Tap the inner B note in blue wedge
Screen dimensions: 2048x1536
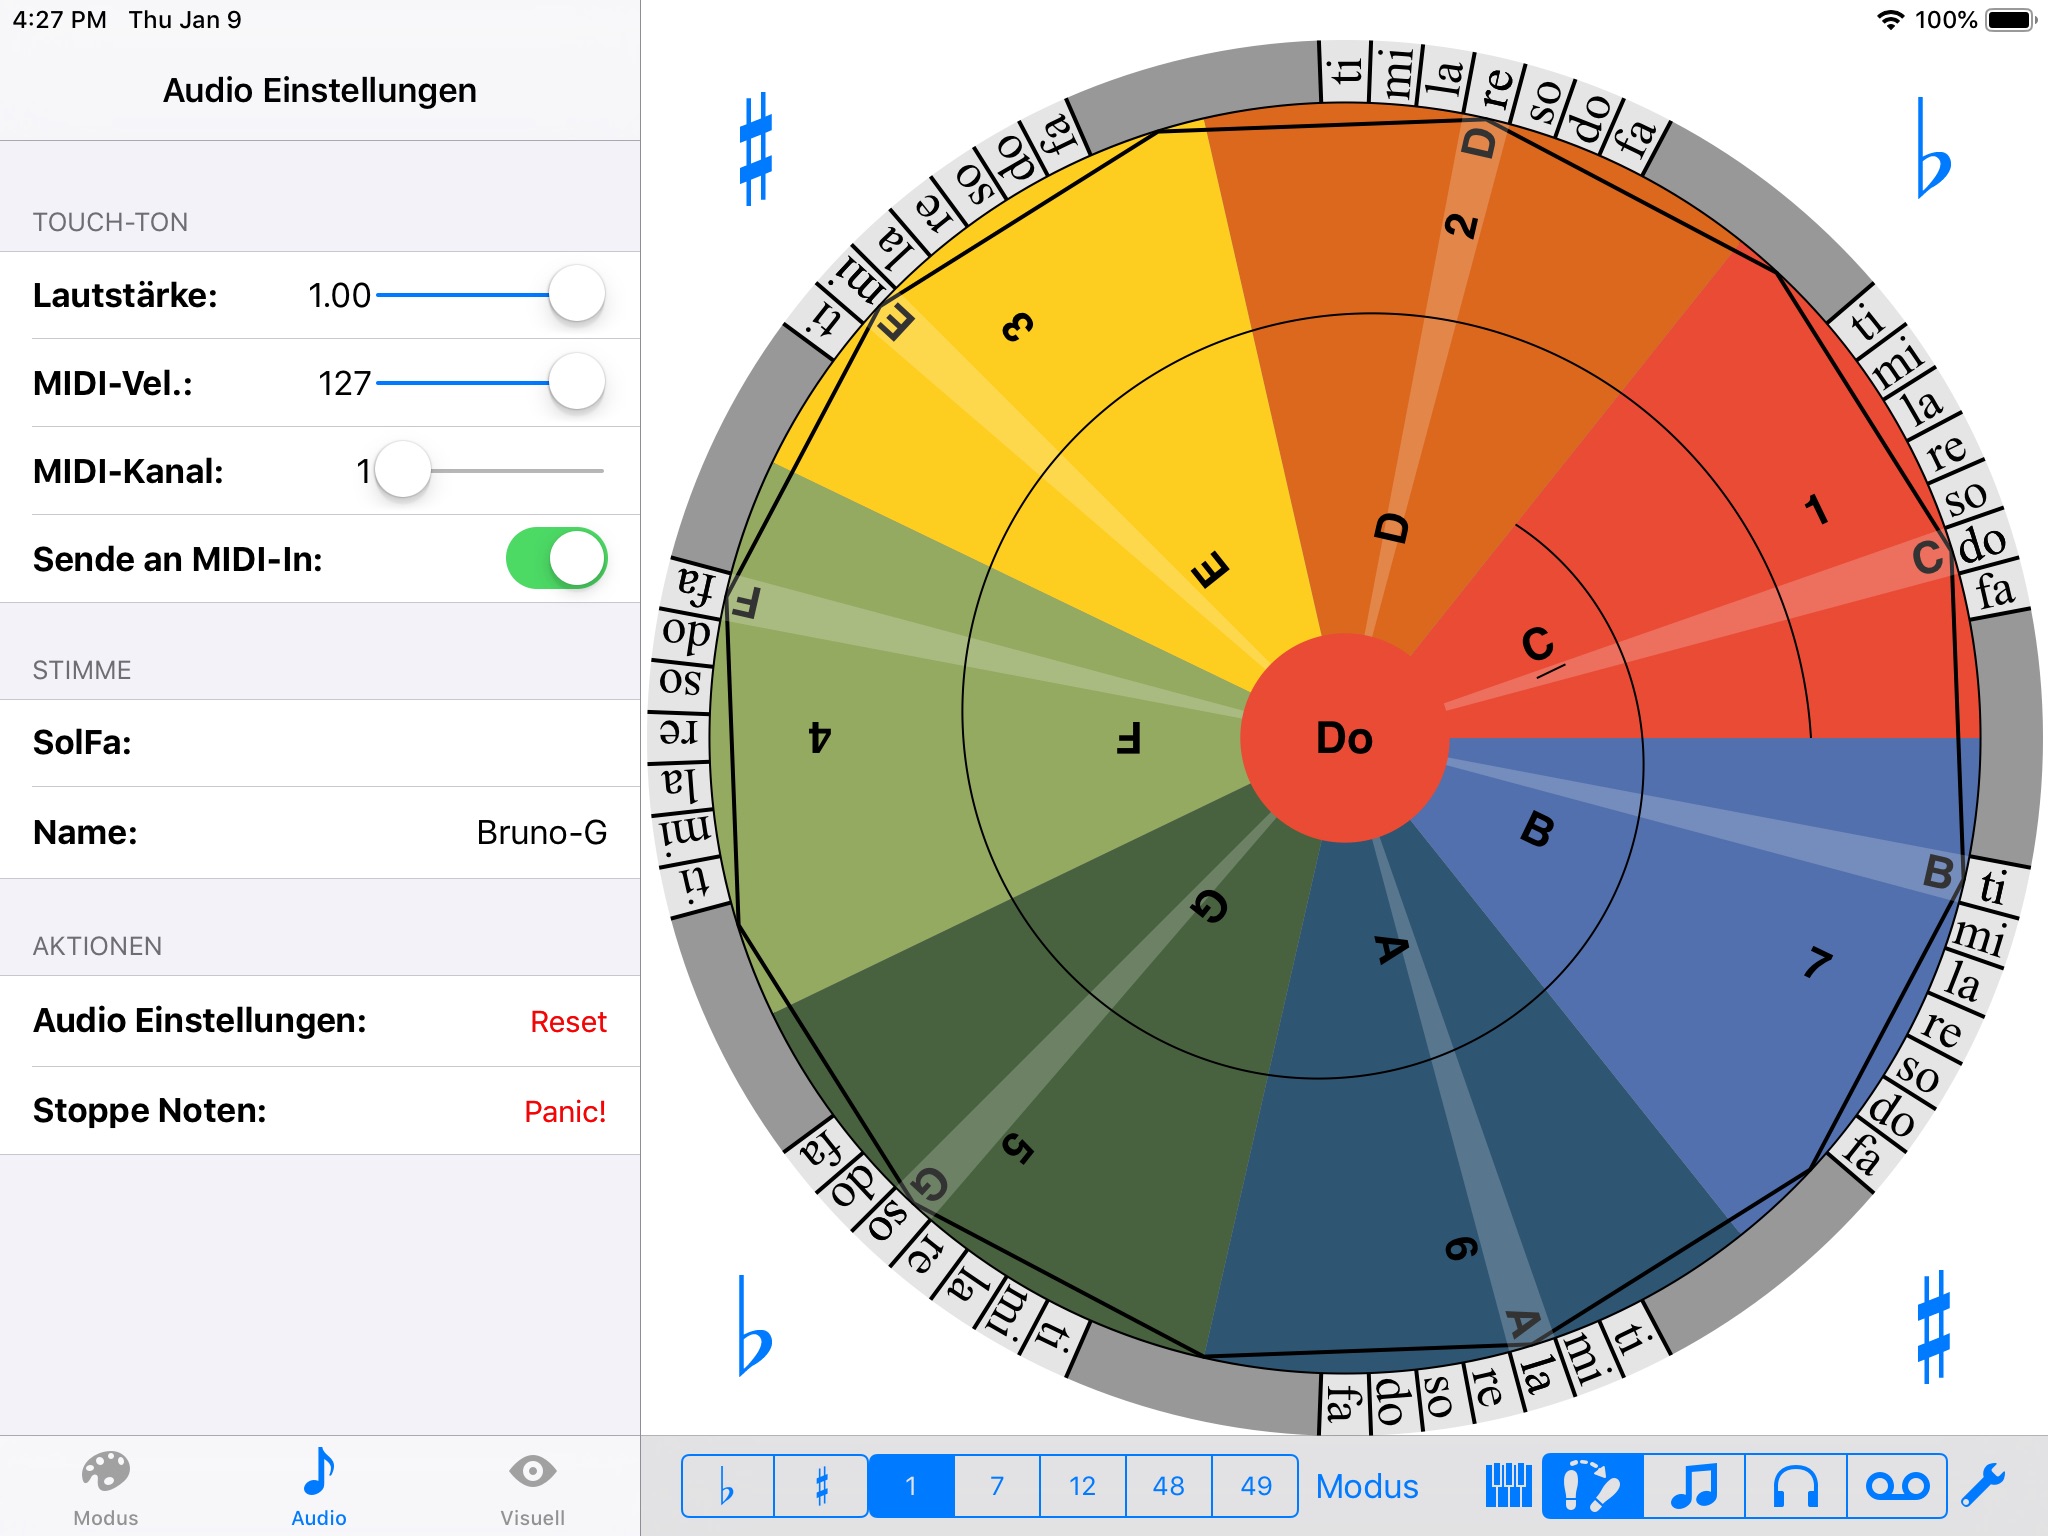[x=1537, y=830]
